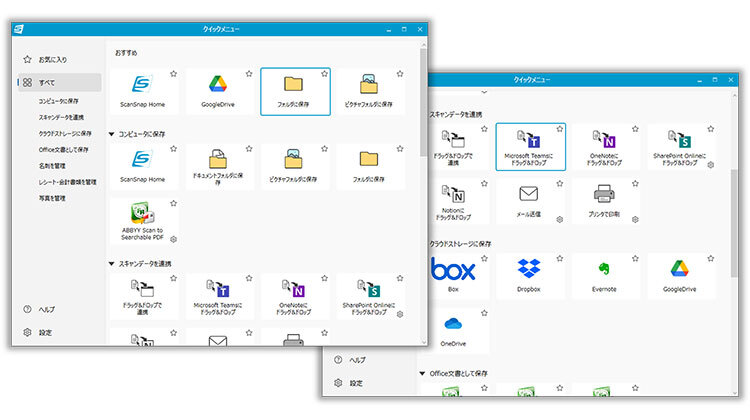Viewport: 750px width, 420px height.
Task: Select Microsoft Teams tile in front window
Action: [x=220, y=296]
